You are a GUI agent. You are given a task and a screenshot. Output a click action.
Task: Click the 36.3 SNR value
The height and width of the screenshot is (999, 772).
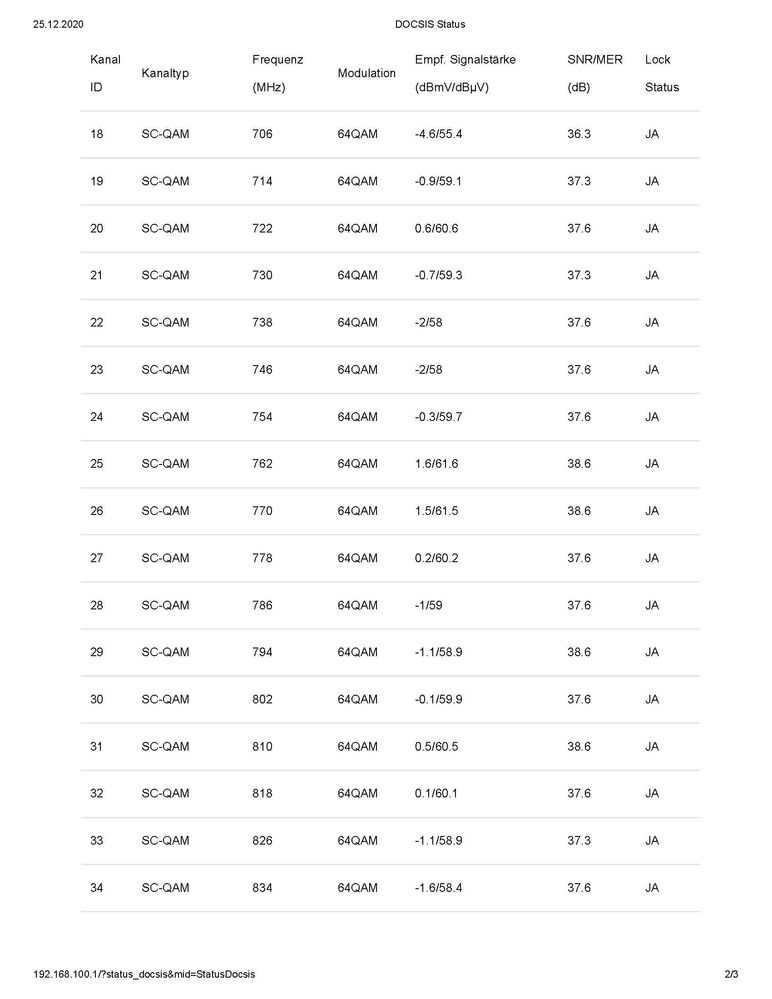click(x=579, y=134)
